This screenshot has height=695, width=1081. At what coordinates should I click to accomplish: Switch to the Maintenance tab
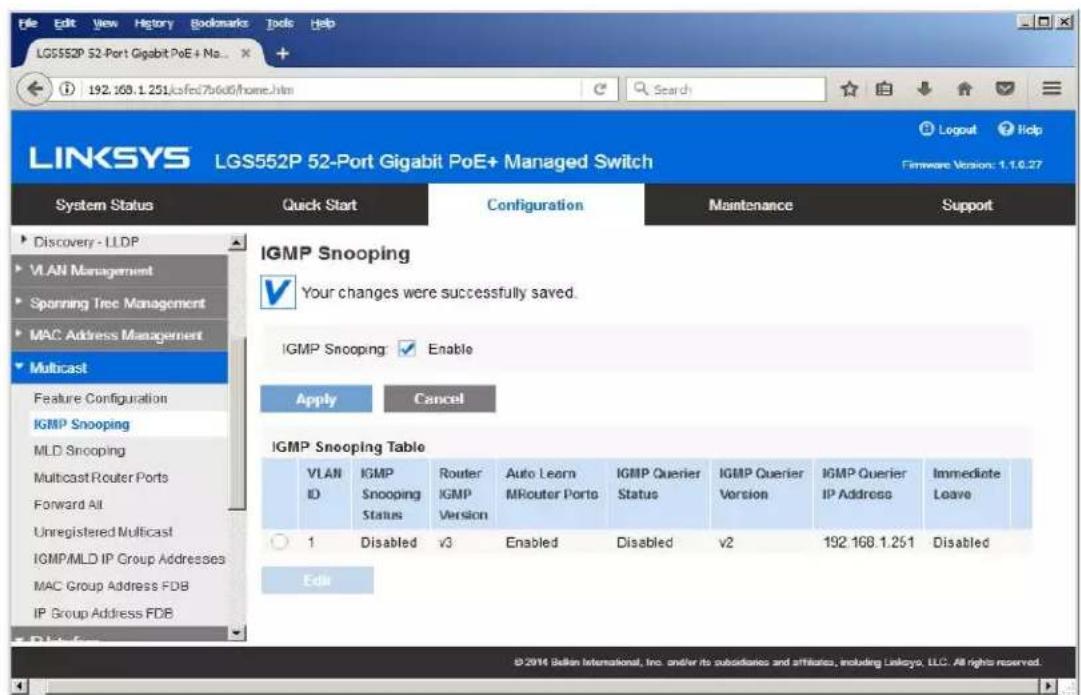[x=751, y=205]
